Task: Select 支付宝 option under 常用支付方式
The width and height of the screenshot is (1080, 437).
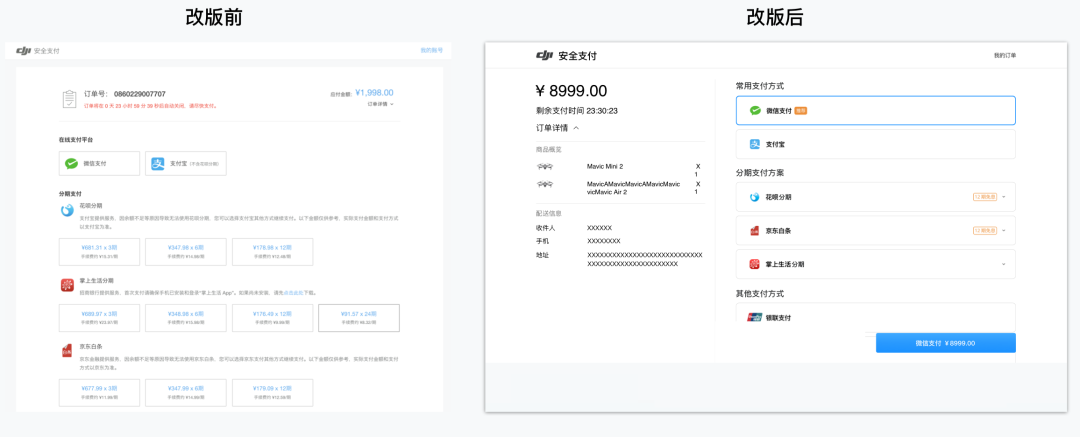Action: pos(875,144)
